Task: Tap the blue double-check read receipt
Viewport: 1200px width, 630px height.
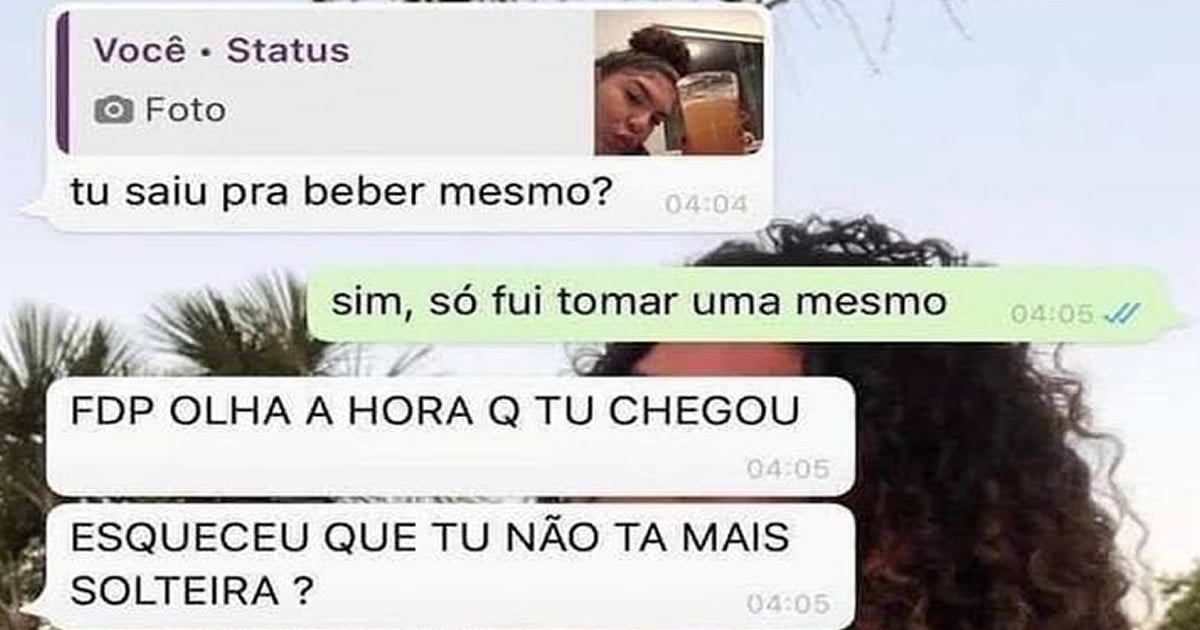Action: click(x=1120, y=314)
